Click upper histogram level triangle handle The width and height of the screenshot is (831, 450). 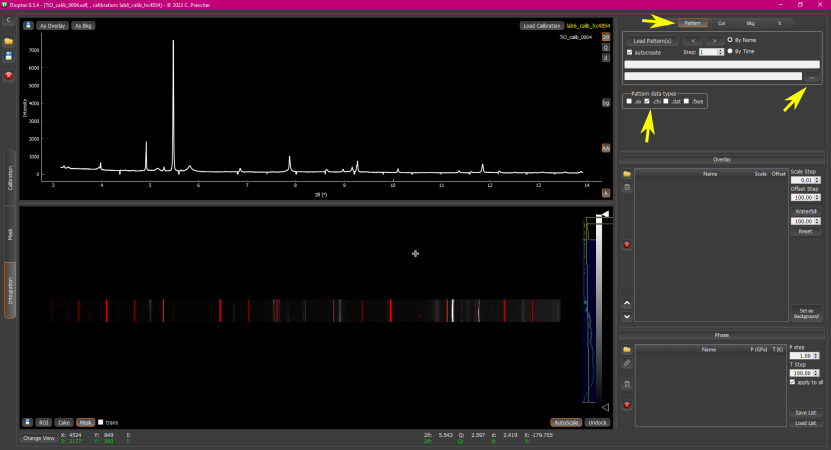pos(605,214)
